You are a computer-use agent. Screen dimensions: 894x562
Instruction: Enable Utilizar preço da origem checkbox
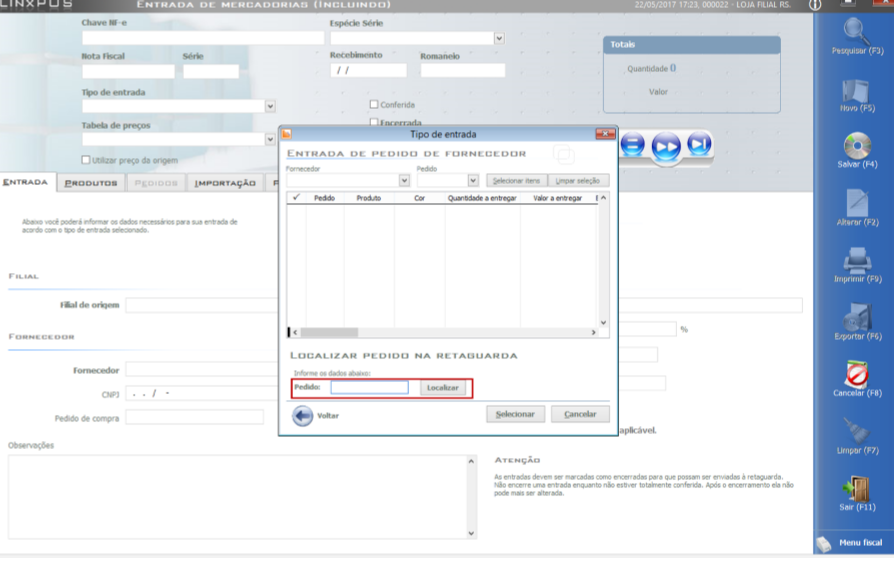click(86, 160)
